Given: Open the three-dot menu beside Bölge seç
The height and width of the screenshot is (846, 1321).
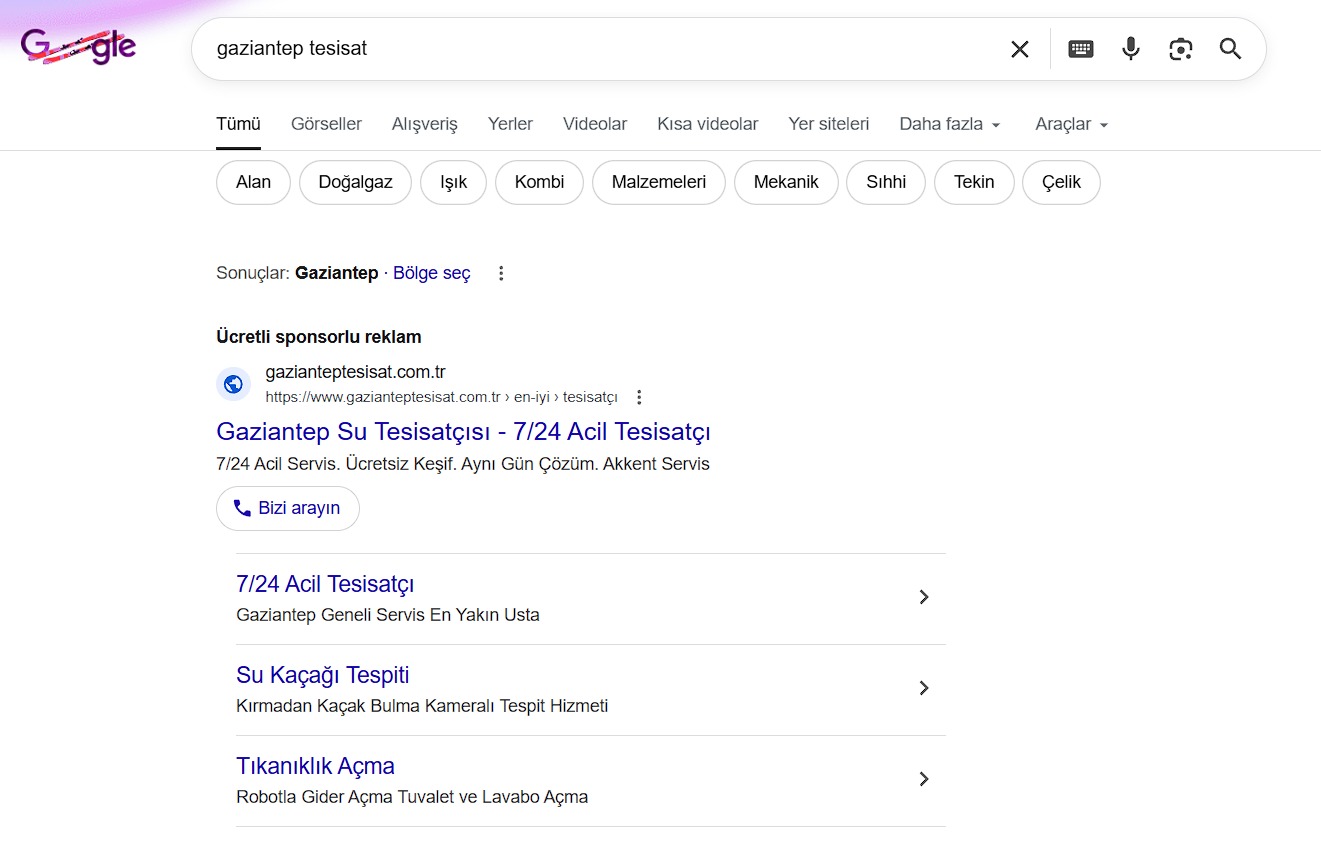Looking at the screenshot, I should tap(501, 273).
